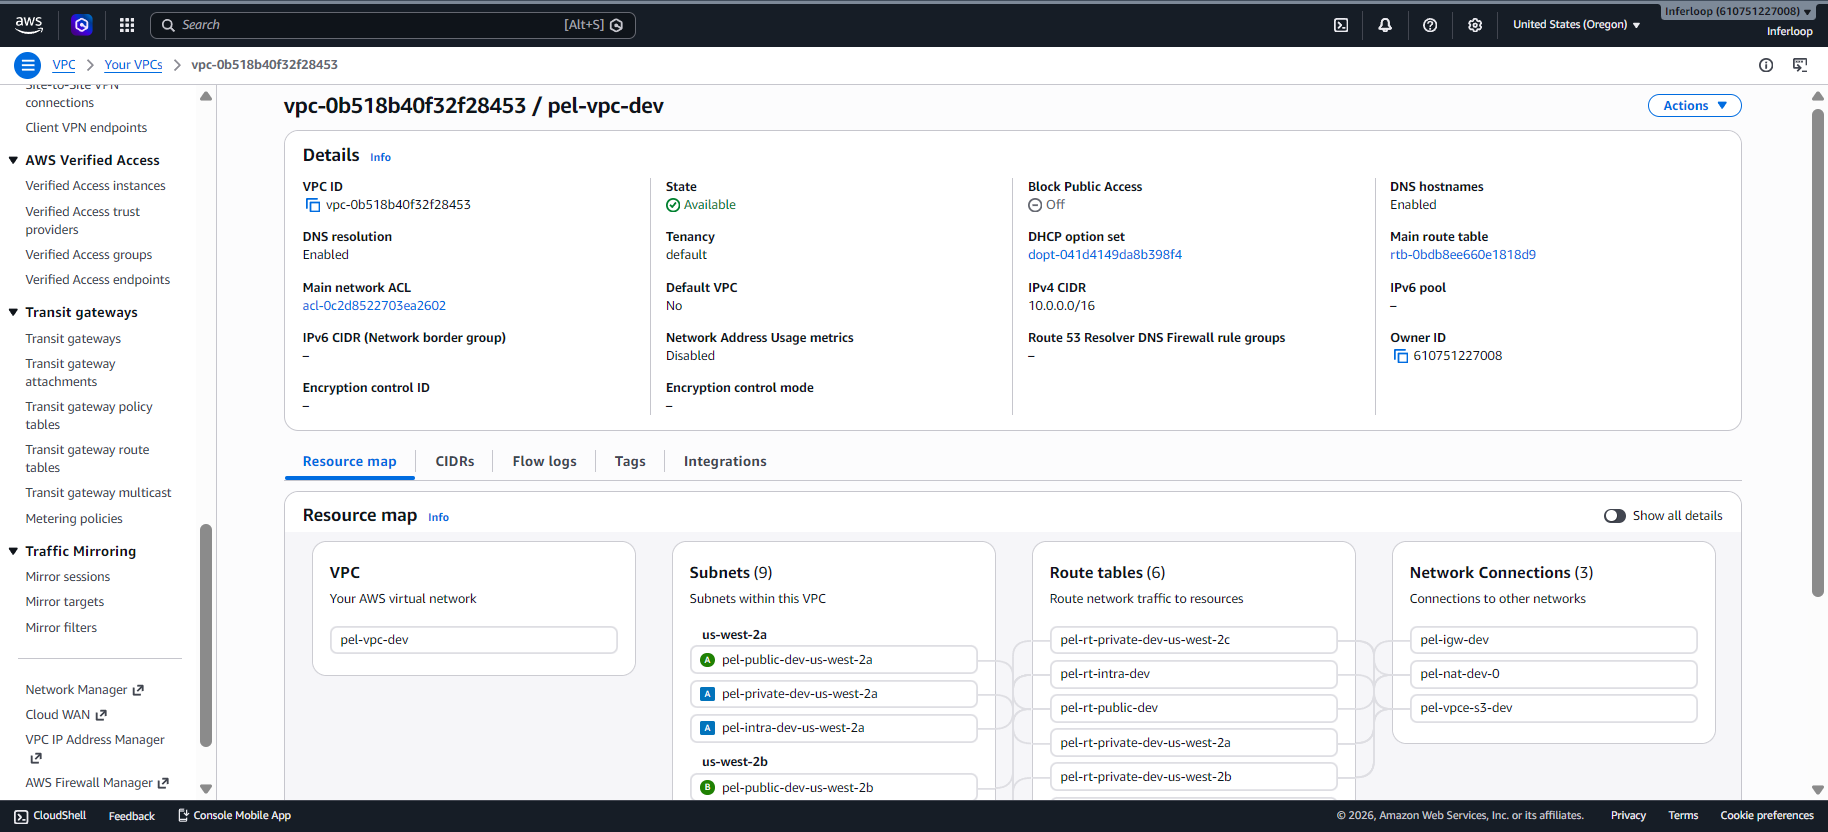
Task: Open AWS Firewall Manager external link icon
Action: tap(163, 783)
